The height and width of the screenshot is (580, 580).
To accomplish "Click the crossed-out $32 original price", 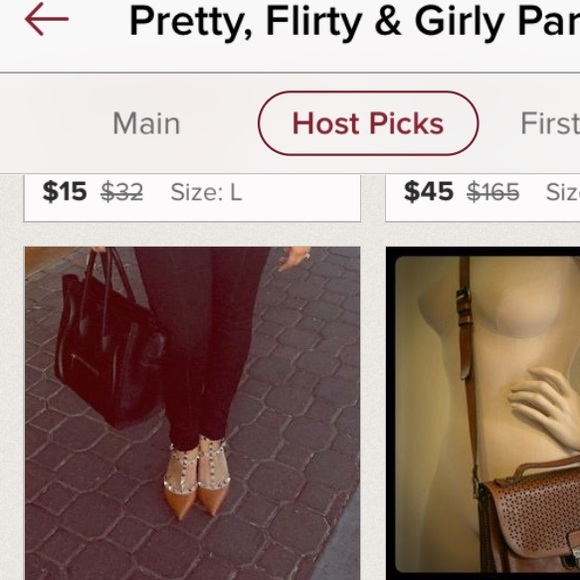I will 122,192.
